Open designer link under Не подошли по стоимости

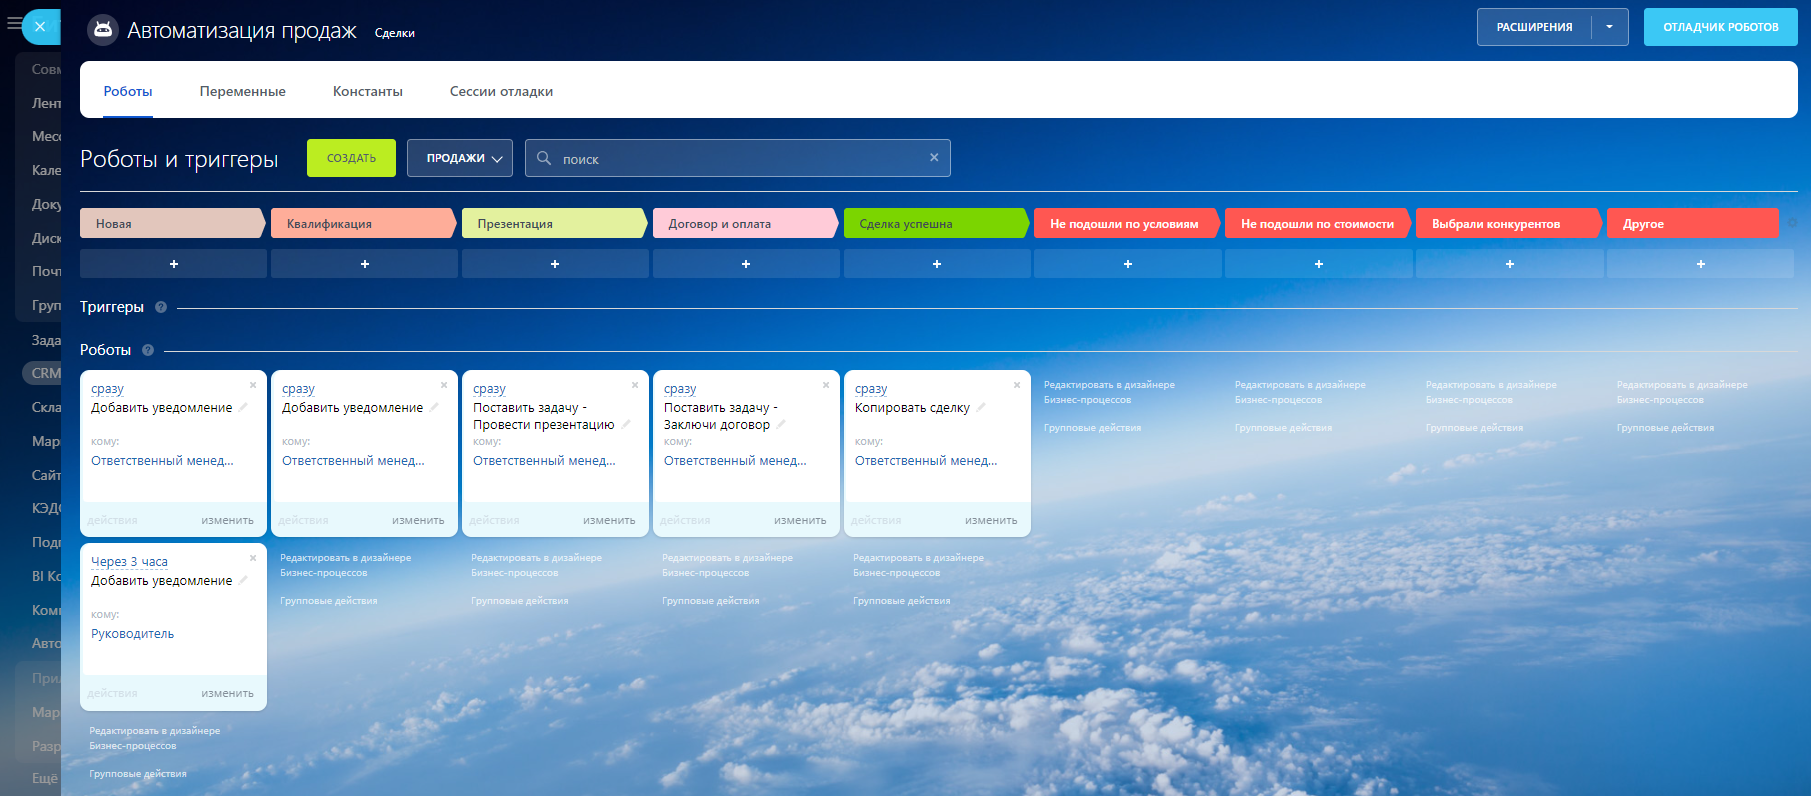tap(1300, 392)
